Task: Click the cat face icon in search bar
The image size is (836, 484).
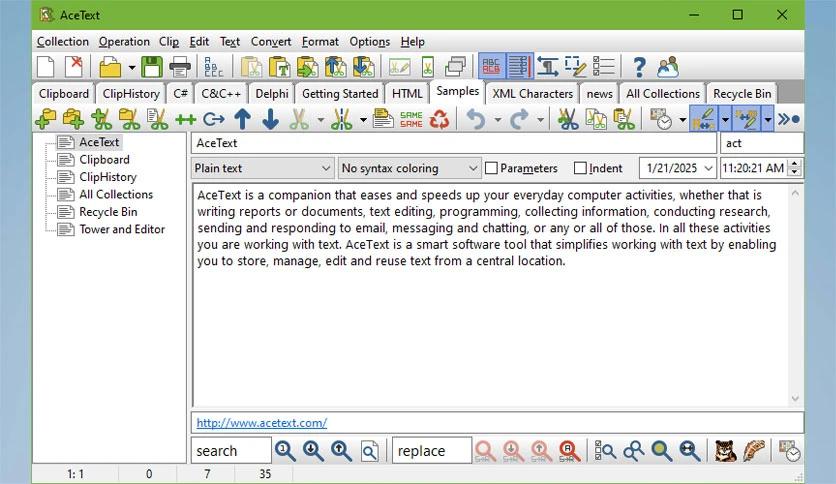Action: 726,451
